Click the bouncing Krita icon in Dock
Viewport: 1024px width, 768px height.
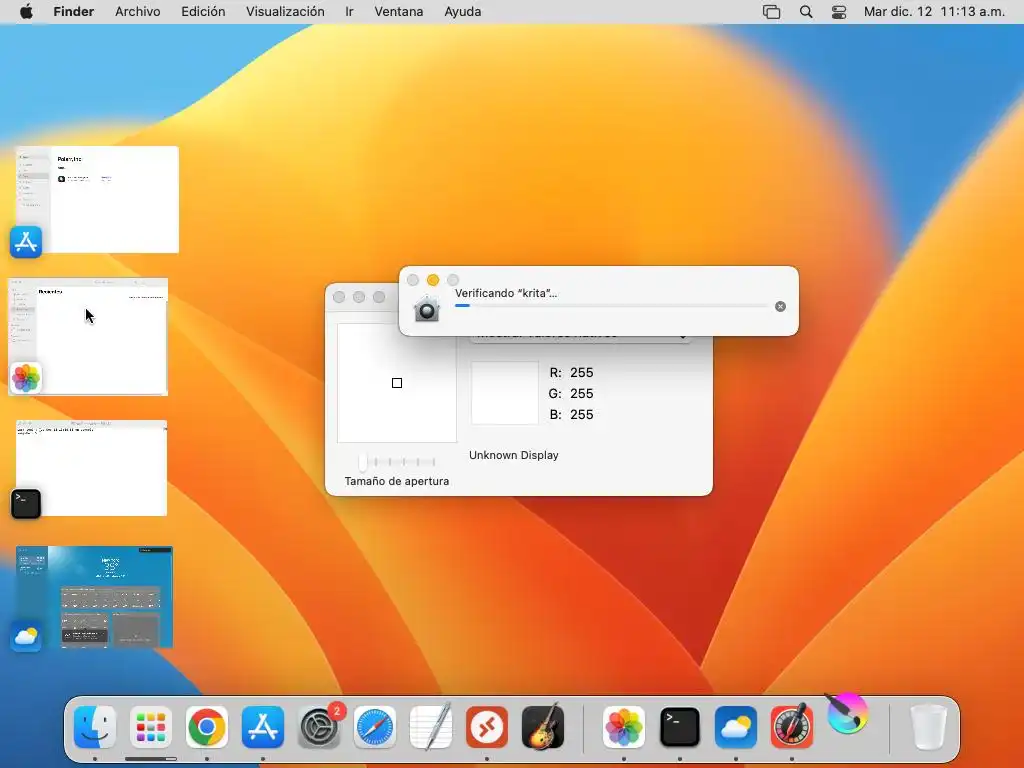[847, 714]
